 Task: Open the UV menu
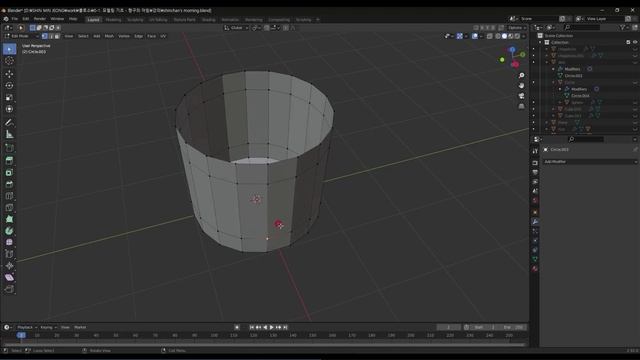tap(163, 36)
